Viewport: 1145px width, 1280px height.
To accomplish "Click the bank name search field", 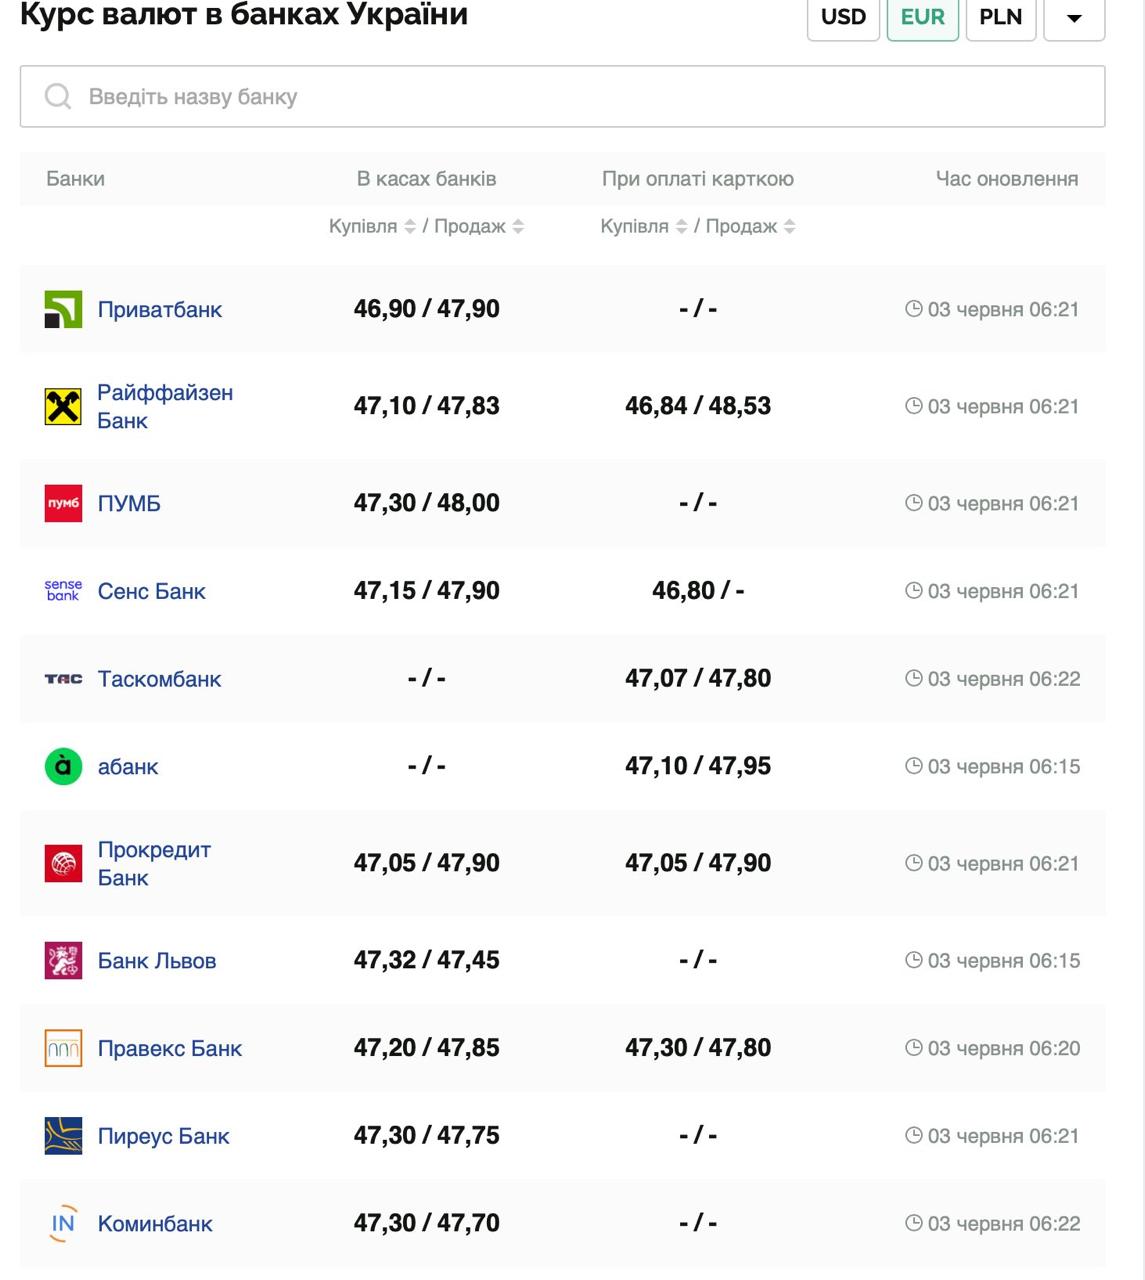I will pos(562,97).
